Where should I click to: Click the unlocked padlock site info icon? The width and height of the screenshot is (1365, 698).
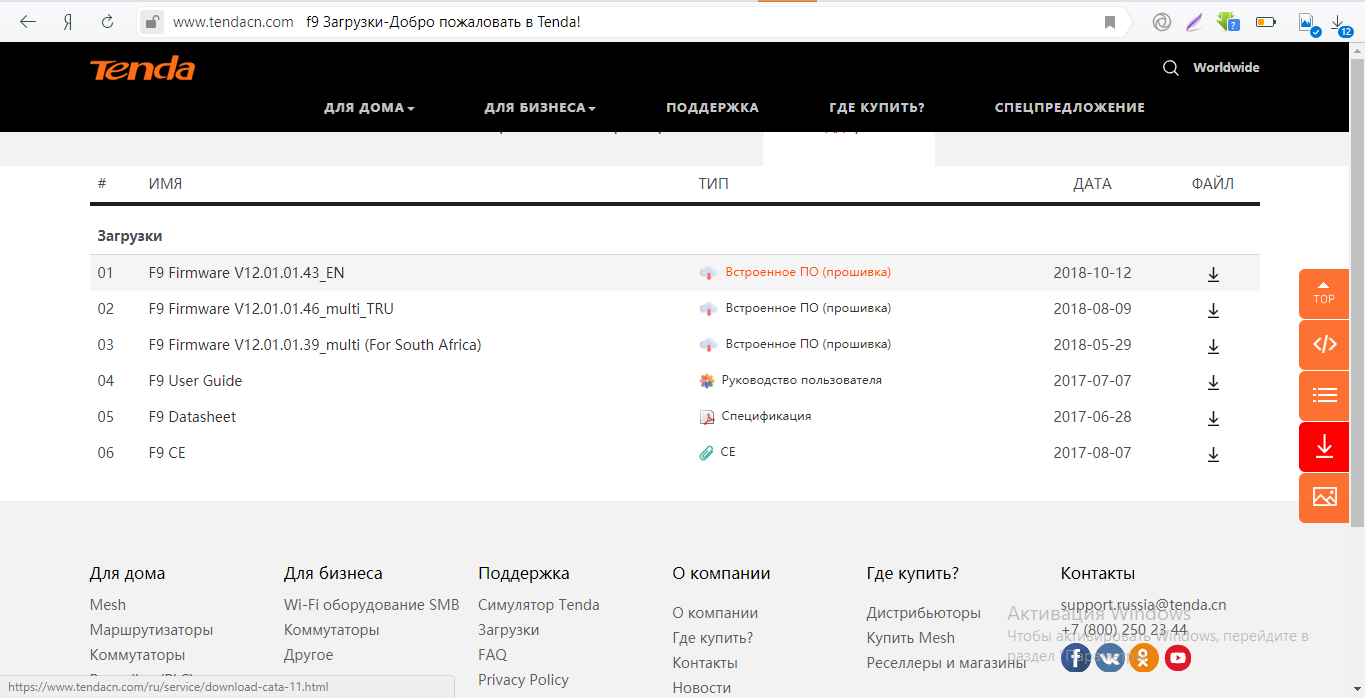pos(152,21)
